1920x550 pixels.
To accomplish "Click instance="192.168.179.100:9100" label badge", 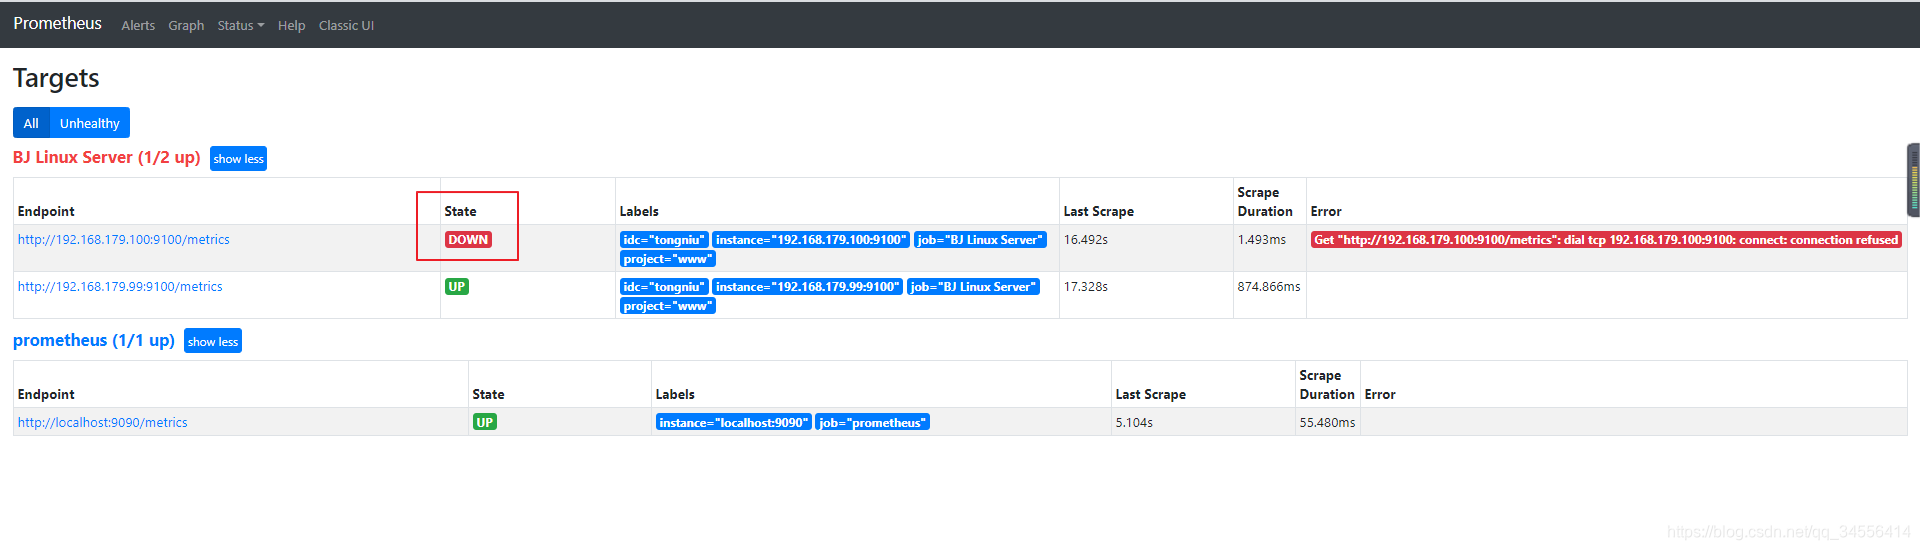I will click(811, 240).
